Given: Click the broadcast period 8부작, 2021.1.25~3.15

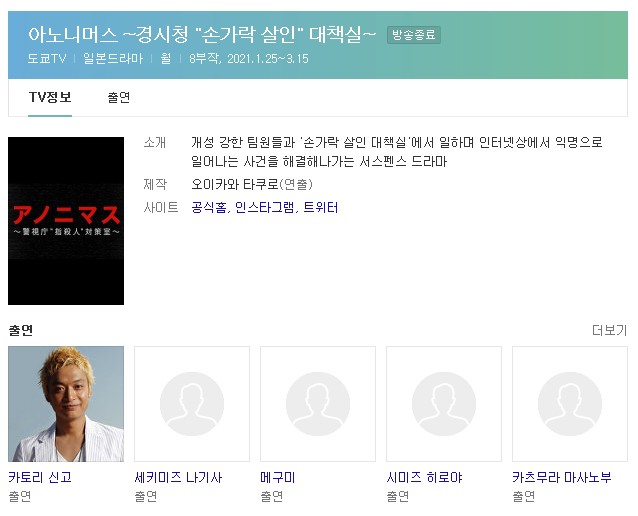Looking at the screenshot, I should [x=249, y=59].
